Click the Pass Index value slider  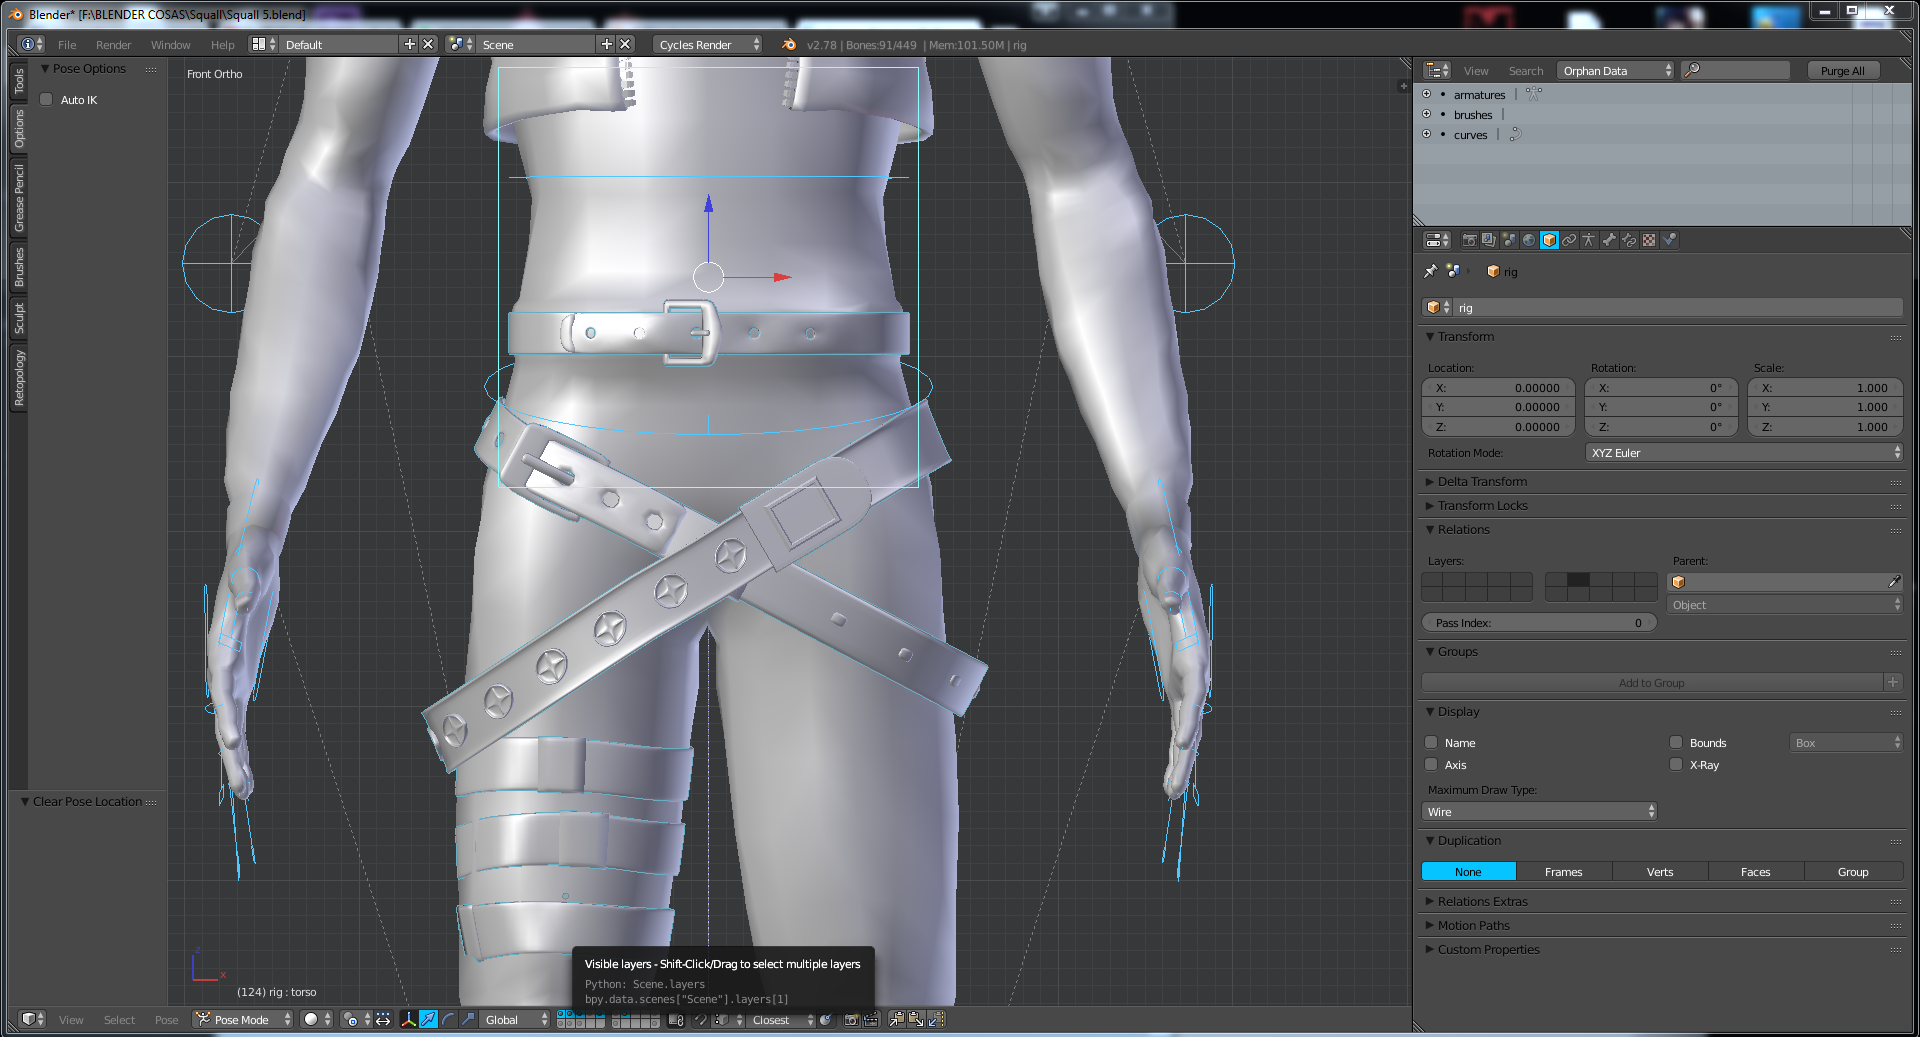[1539, 622]
